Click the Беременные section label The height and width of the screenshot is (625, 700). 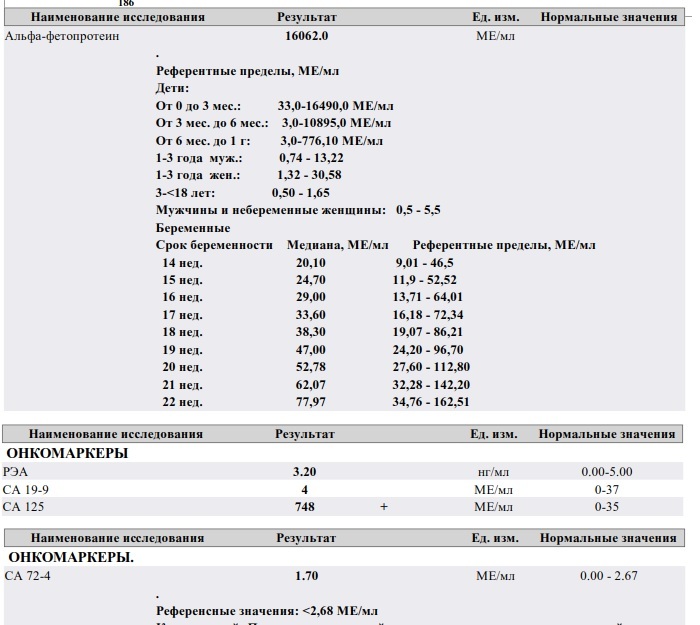[193, 228]
